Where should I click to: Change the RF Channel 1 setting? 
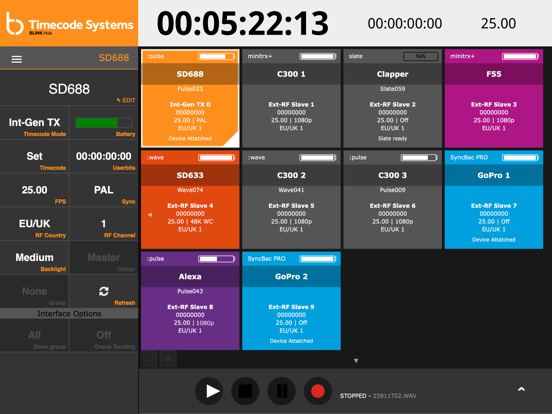pyautogui.click(x=104, y=224)
